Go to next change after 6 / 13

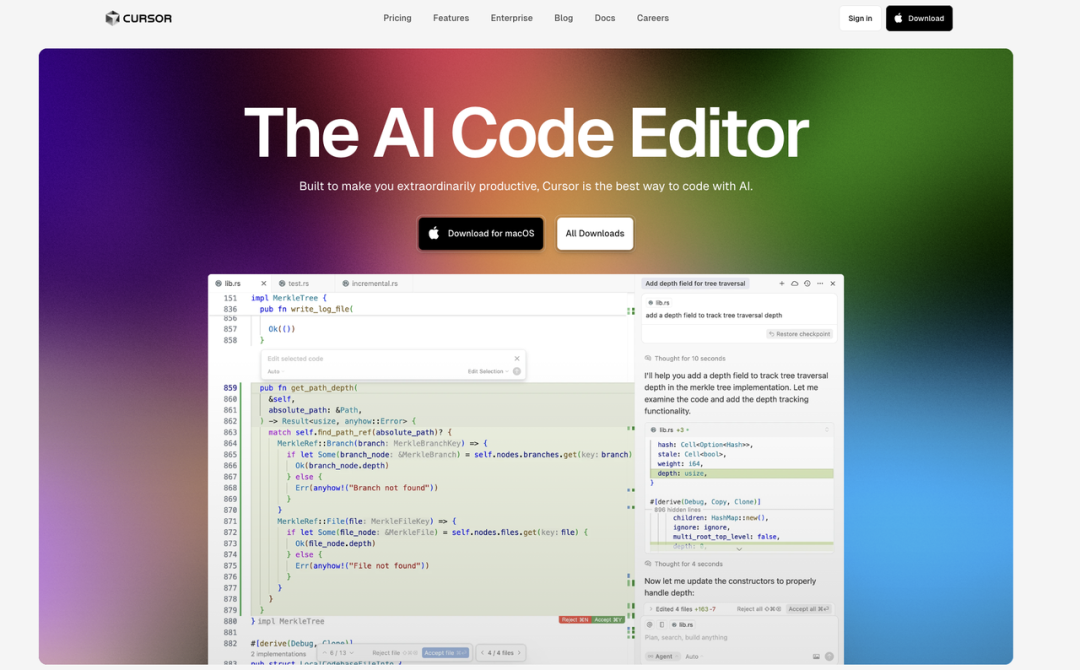point(351,653)
